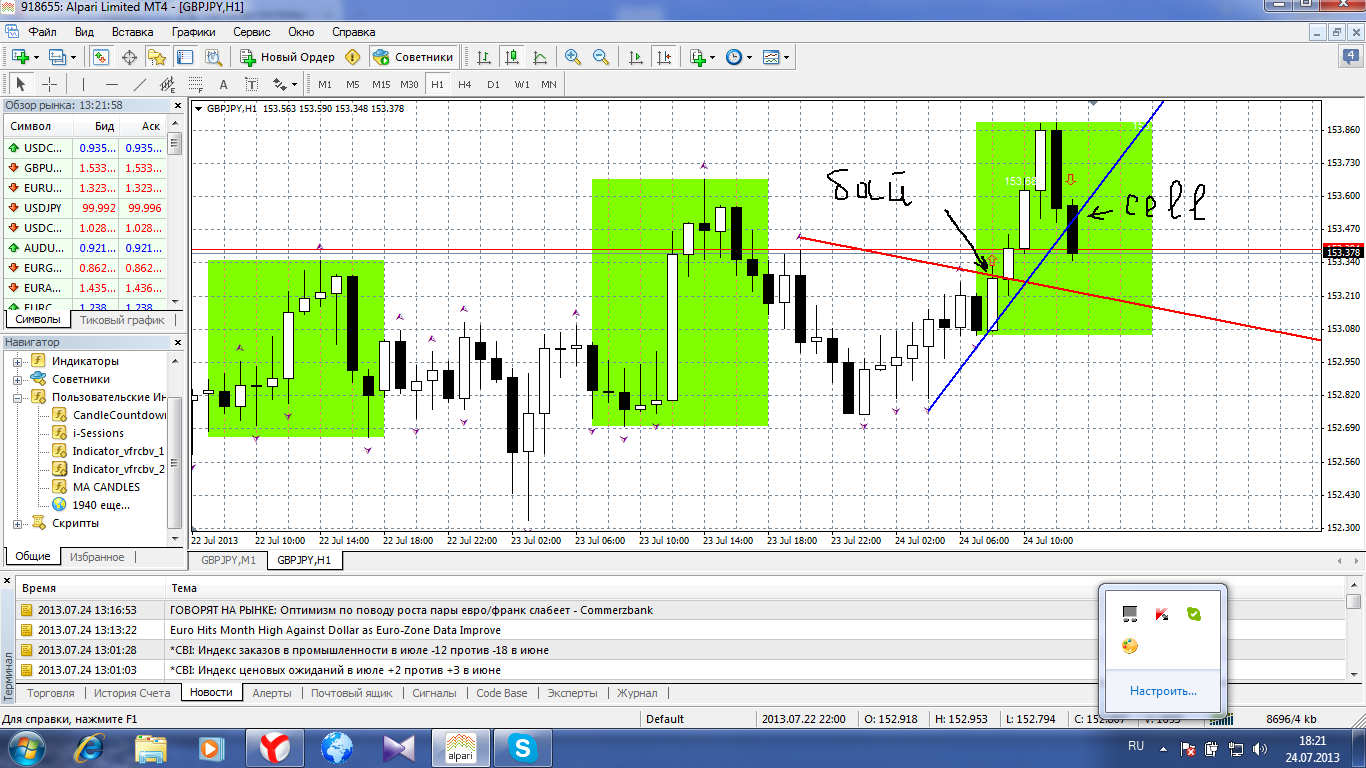Toggle chart shift from right edge
This screenshot has height=768, width=1366.
coord(664,57)
